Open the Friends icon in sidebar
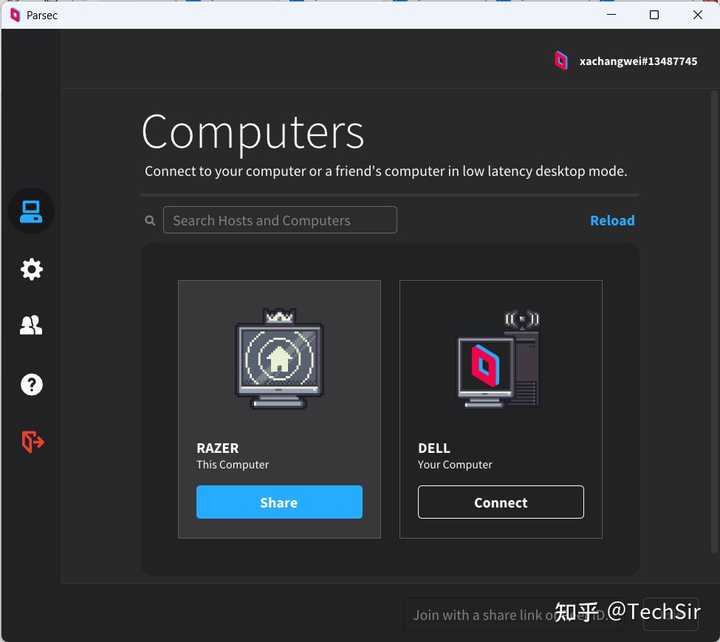The height and width of the screenshot is (642, 720). 31,325
